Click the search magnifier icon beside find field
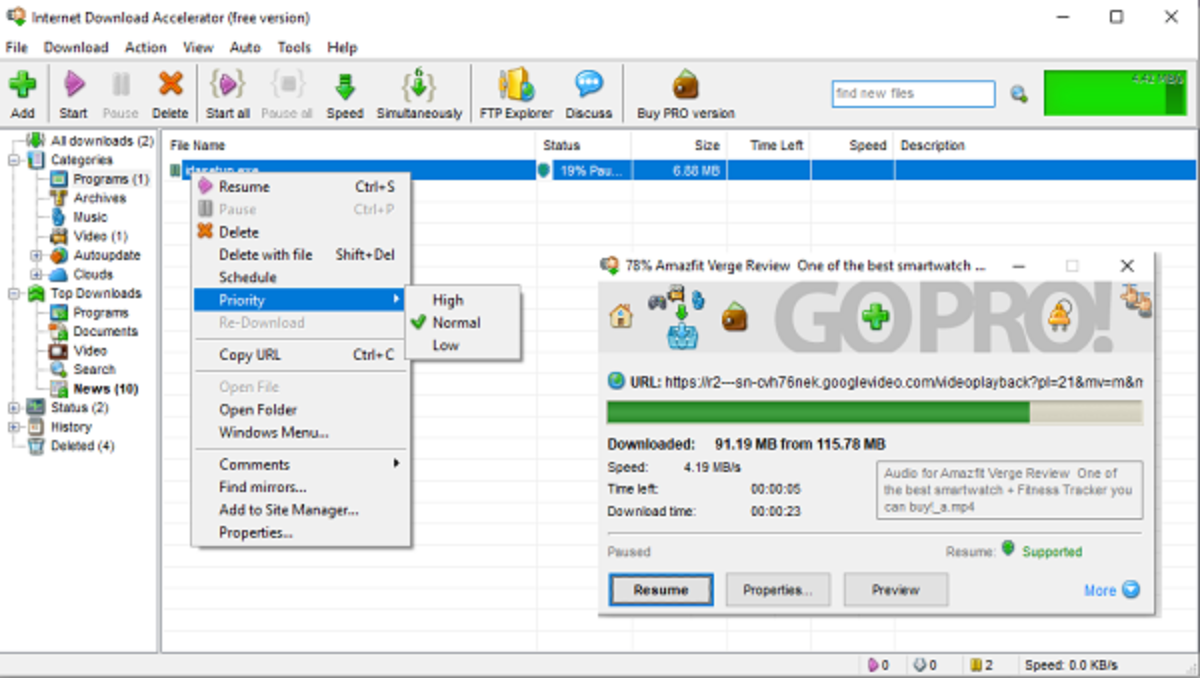1200x678 pixels. click(1018, 94)
